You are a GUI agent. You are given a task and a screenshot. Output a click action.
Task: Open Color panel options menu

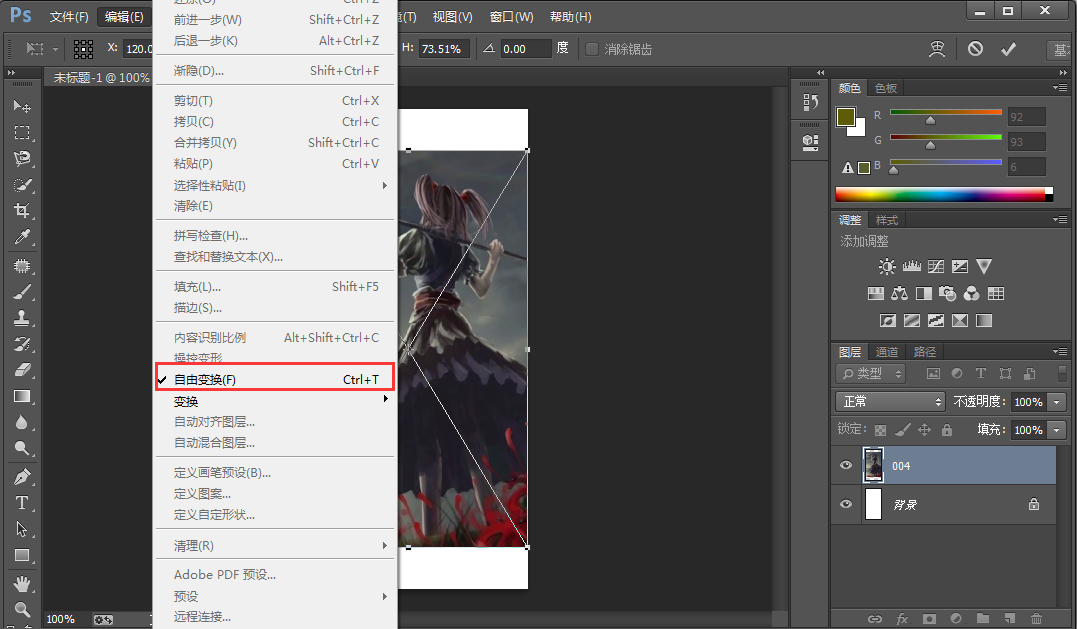tap(1060, 88)
